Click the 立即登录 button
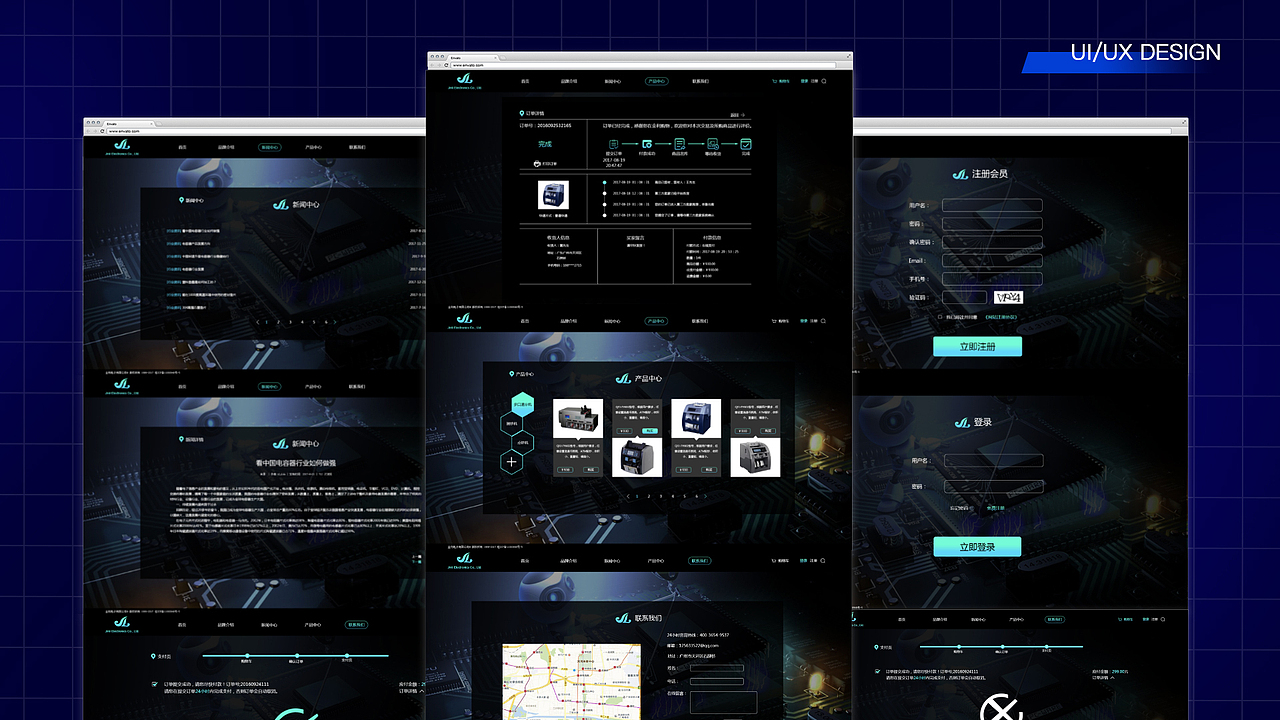 coord(977,547)
